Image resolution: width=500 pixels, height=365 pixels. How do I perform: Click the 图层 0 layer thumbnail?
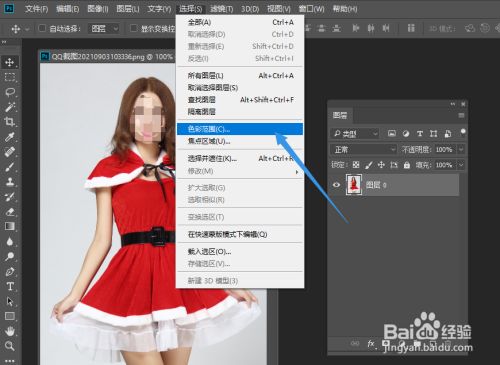coord(354,185)
